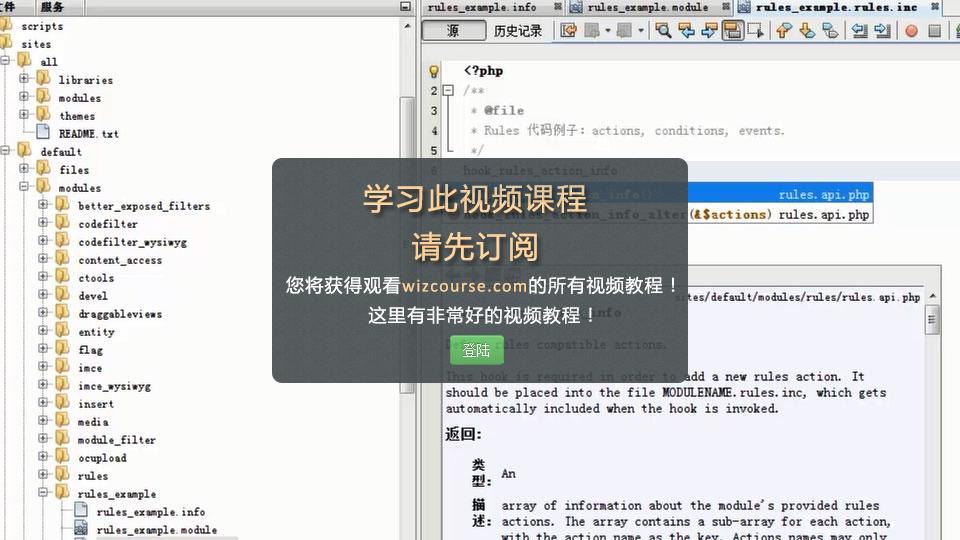This screenshot has width=960, height=540.
Task: Select the 服务 services panel tab
Action: (53, 7)
